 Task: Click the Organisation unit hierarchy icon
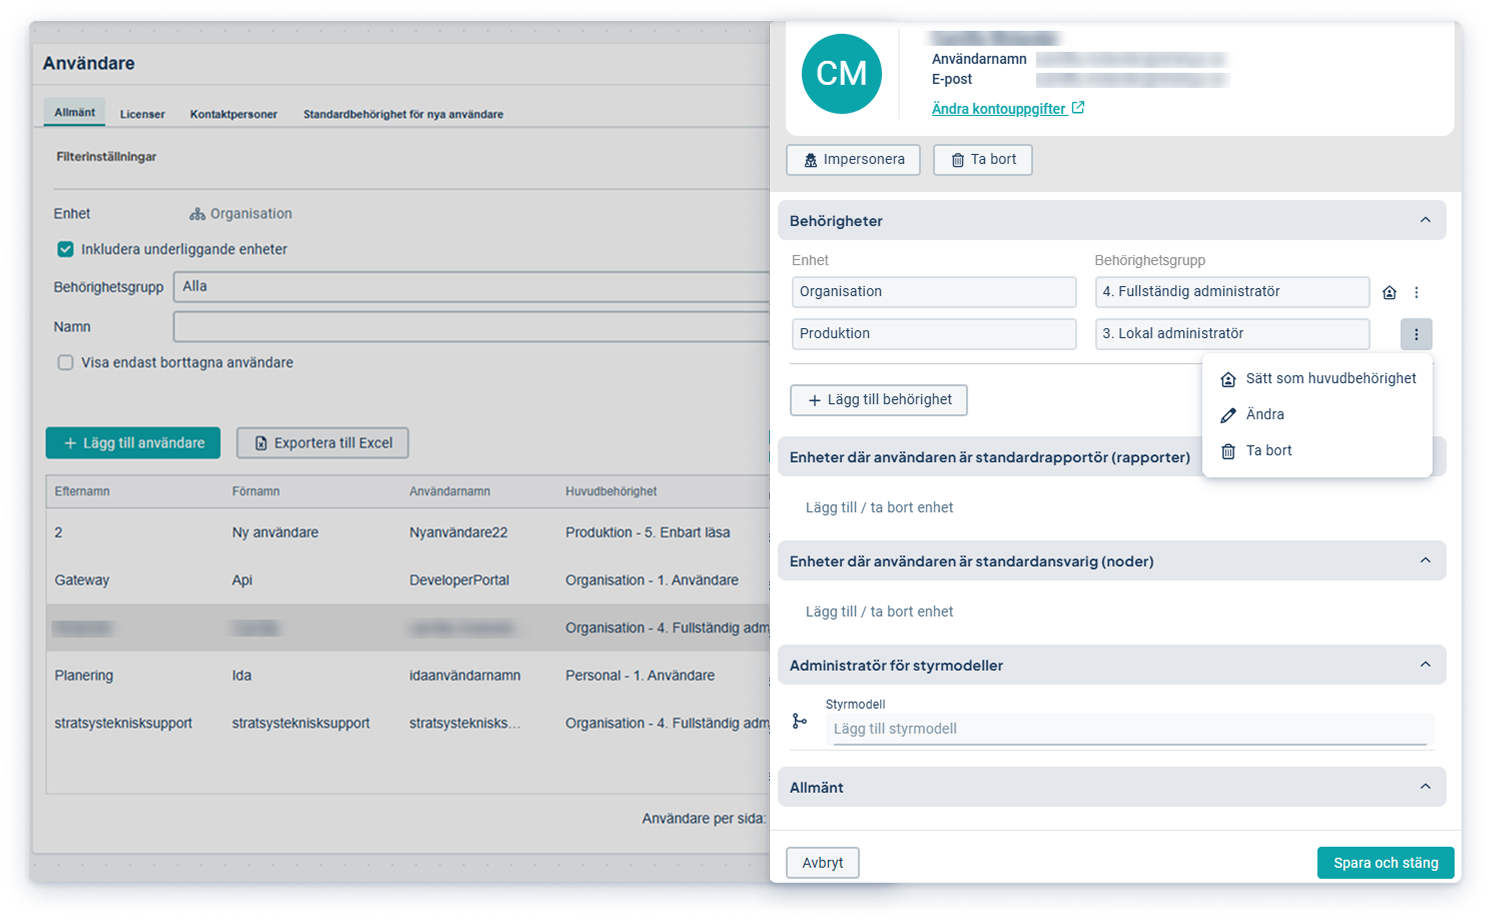[x=197, y=214]
